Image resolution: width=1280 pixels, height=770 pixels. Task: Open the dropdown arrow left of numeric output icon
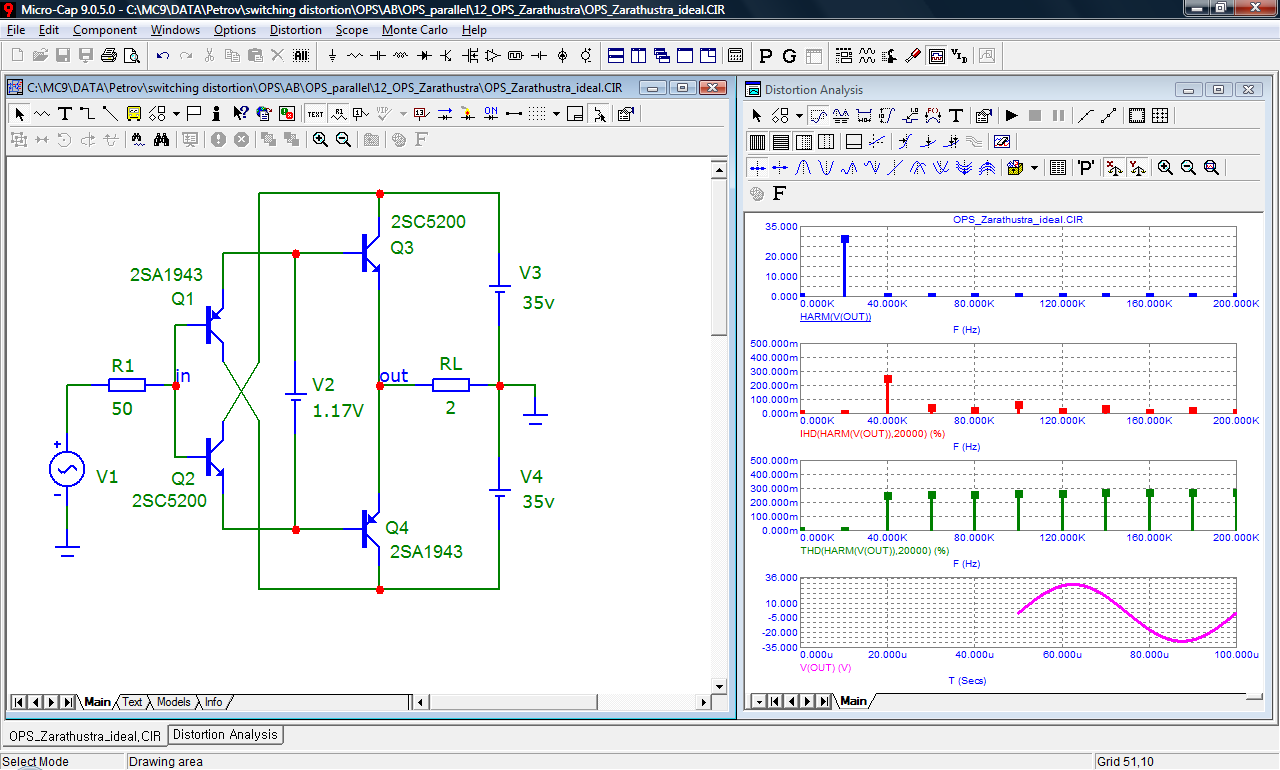pos(1034,167)
